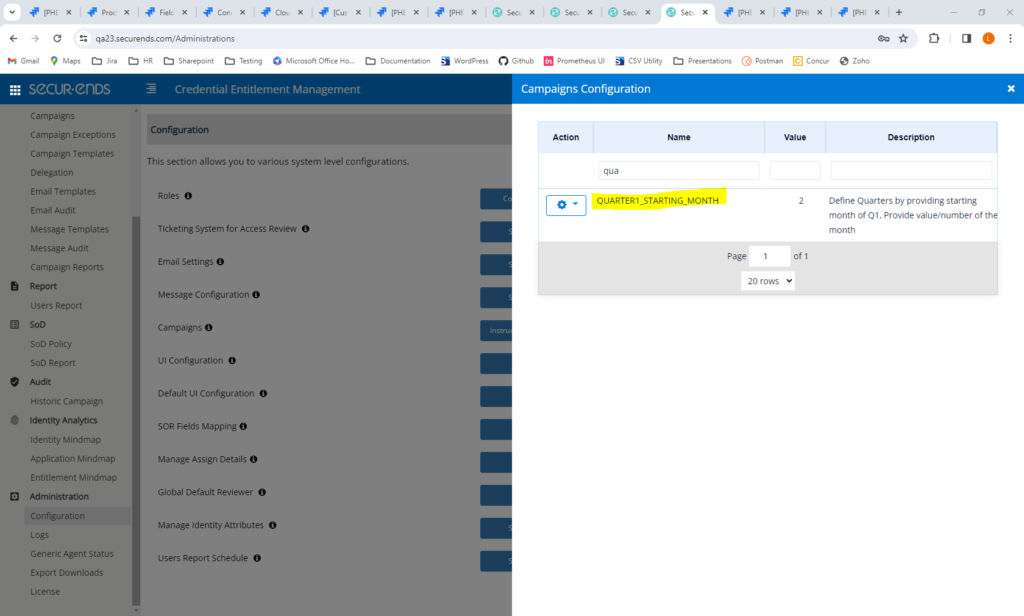Open Entitlement Mindmap in the sidebar
This screenshot has width=1024, height=616.
click(x=74, y=478)
